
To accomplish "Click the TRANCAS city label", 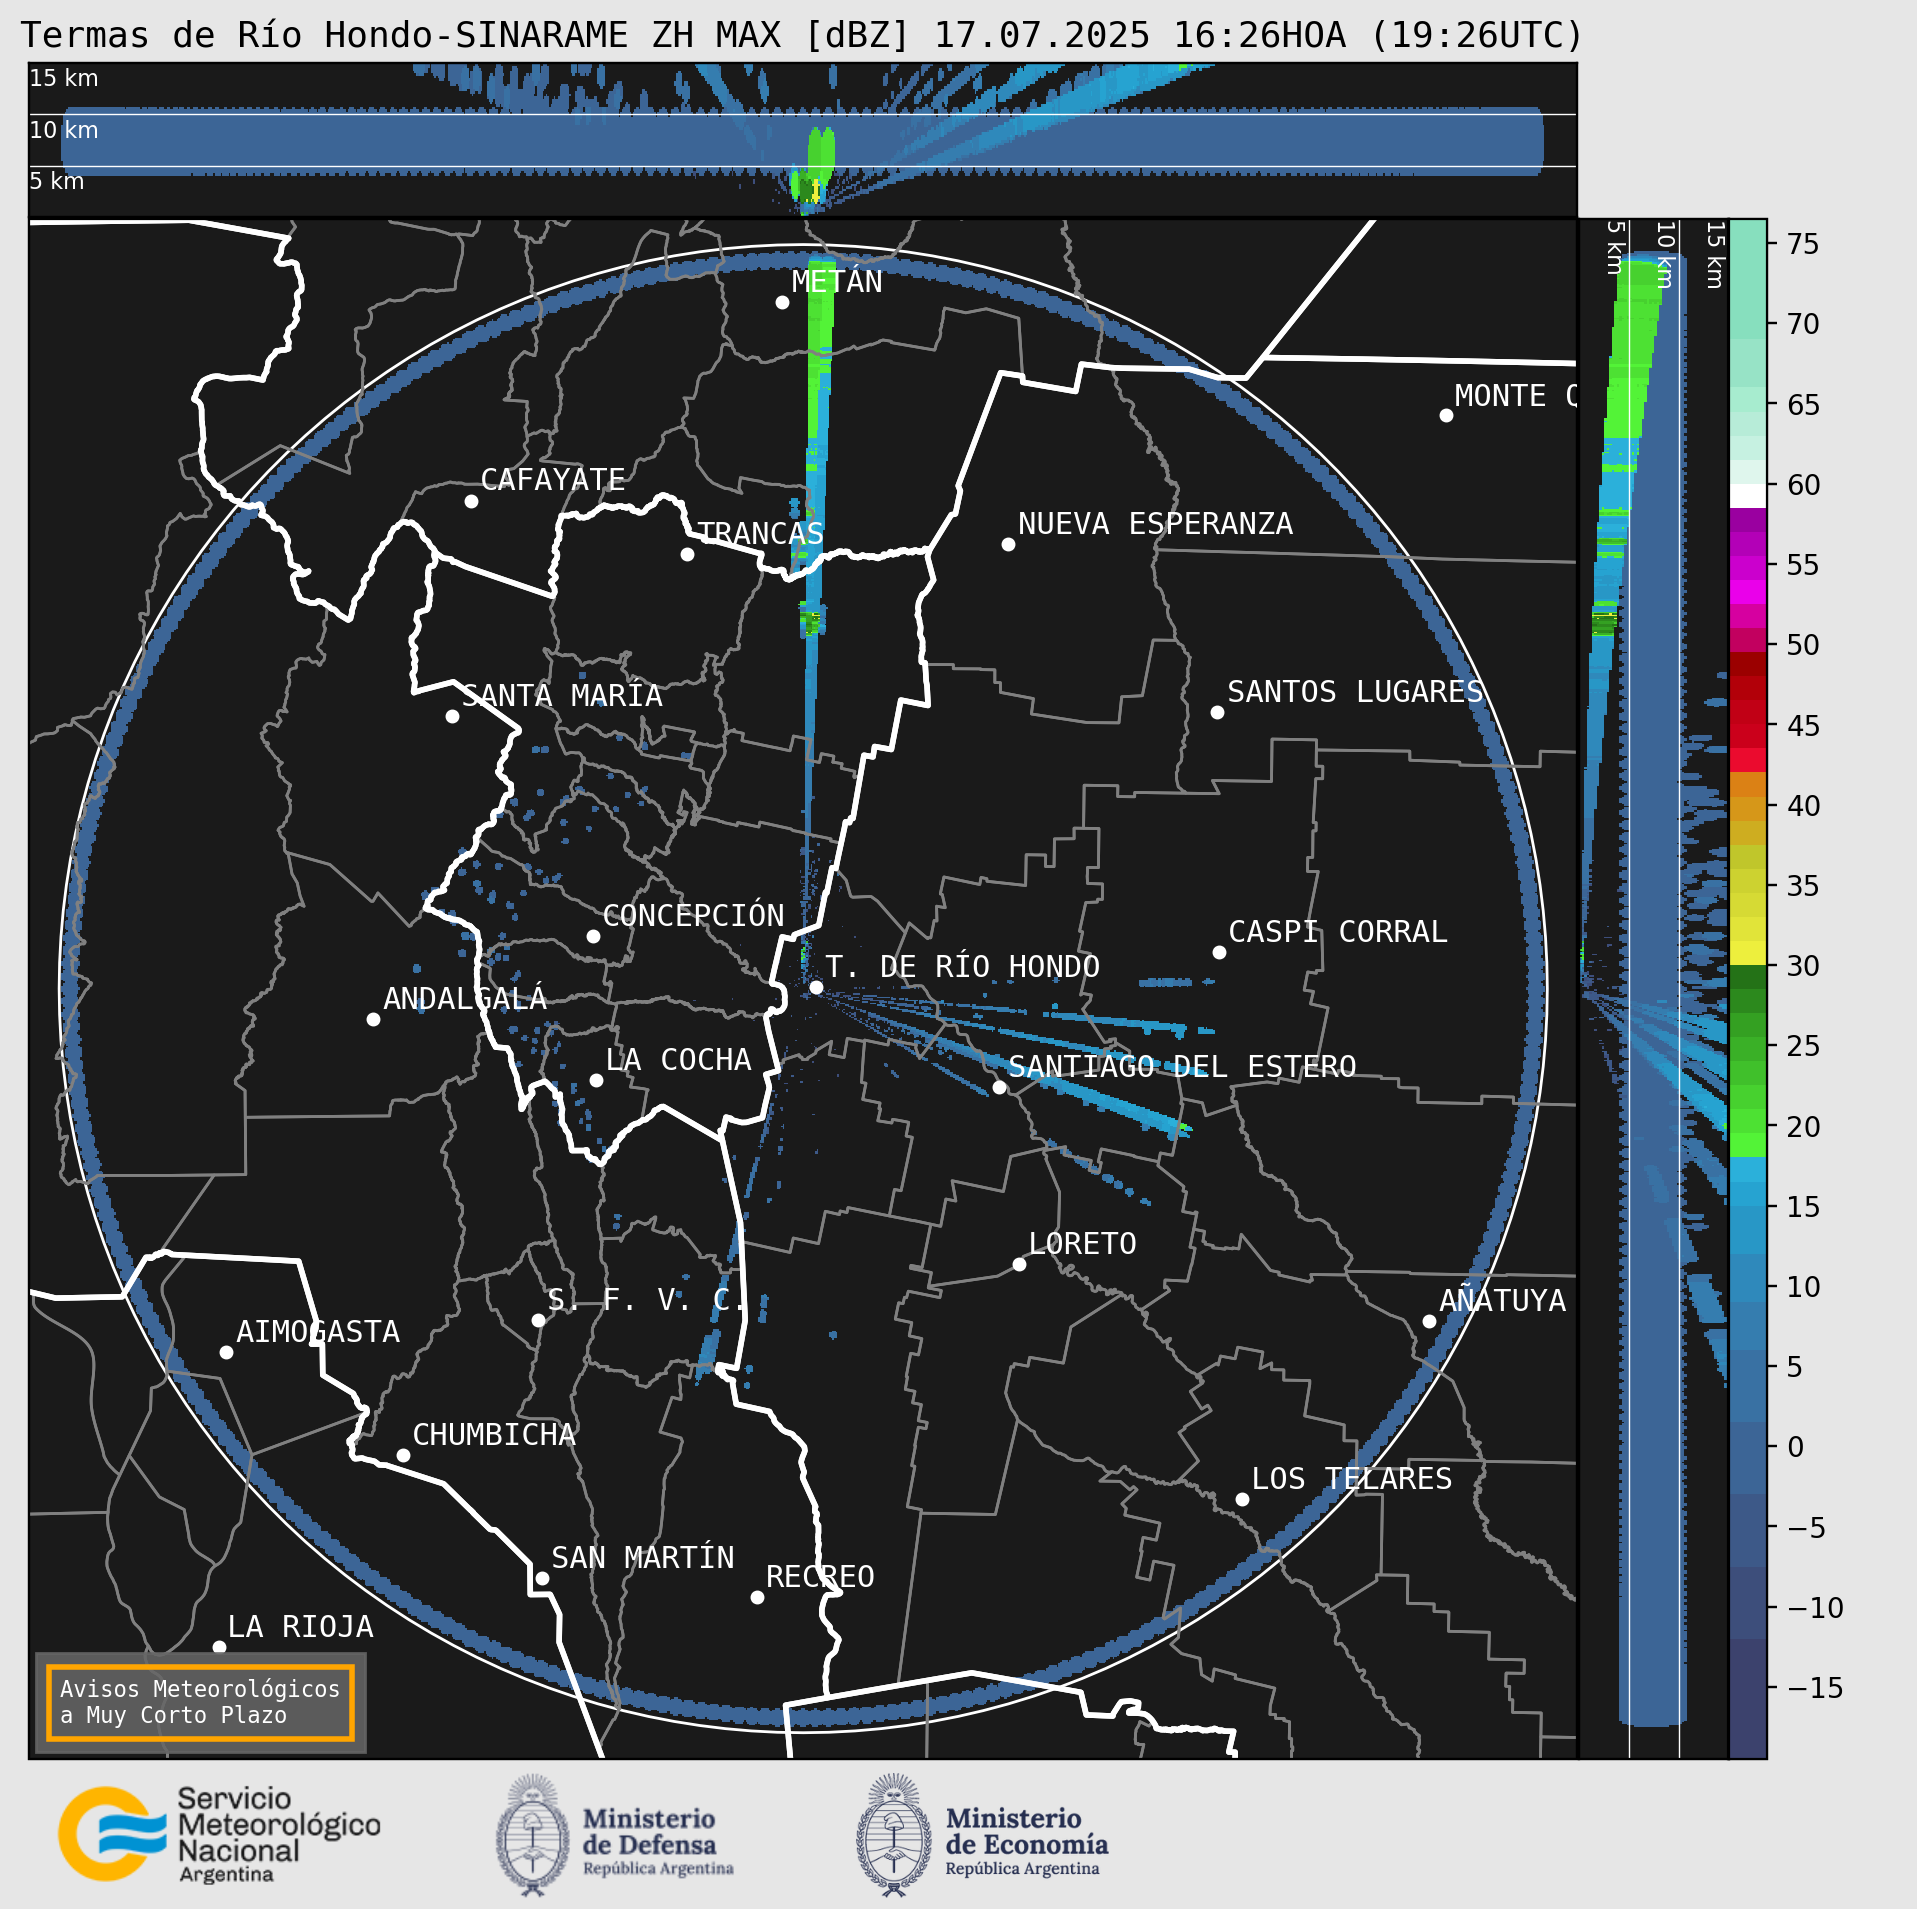I will point(760,533).
